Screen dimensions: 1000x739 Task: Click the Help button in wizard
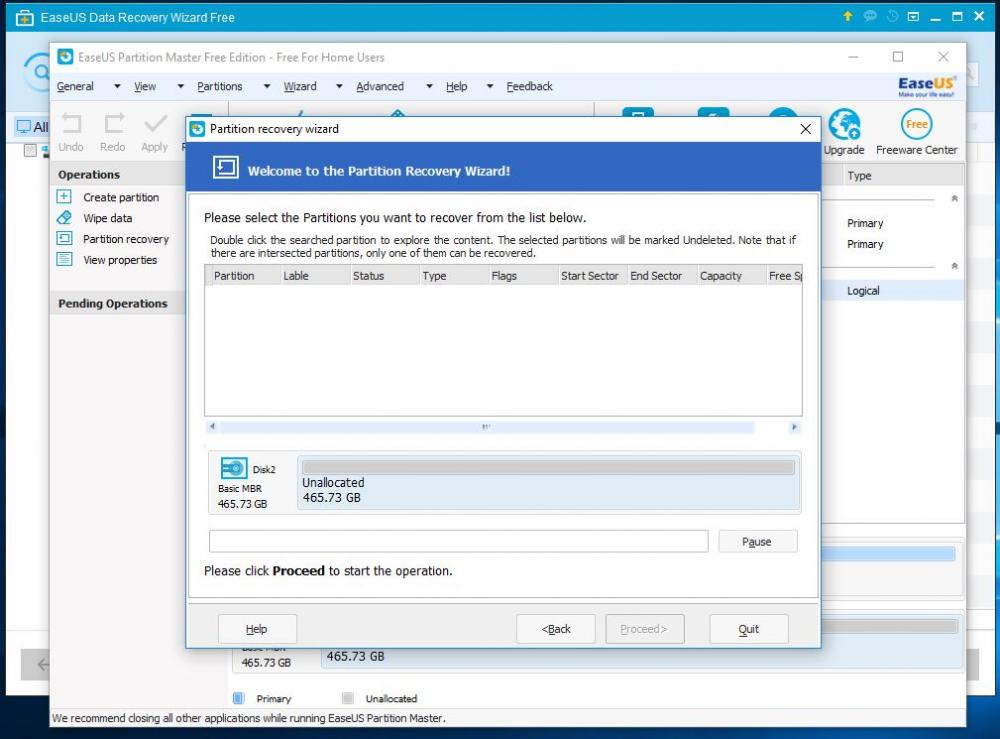point(257,629)
